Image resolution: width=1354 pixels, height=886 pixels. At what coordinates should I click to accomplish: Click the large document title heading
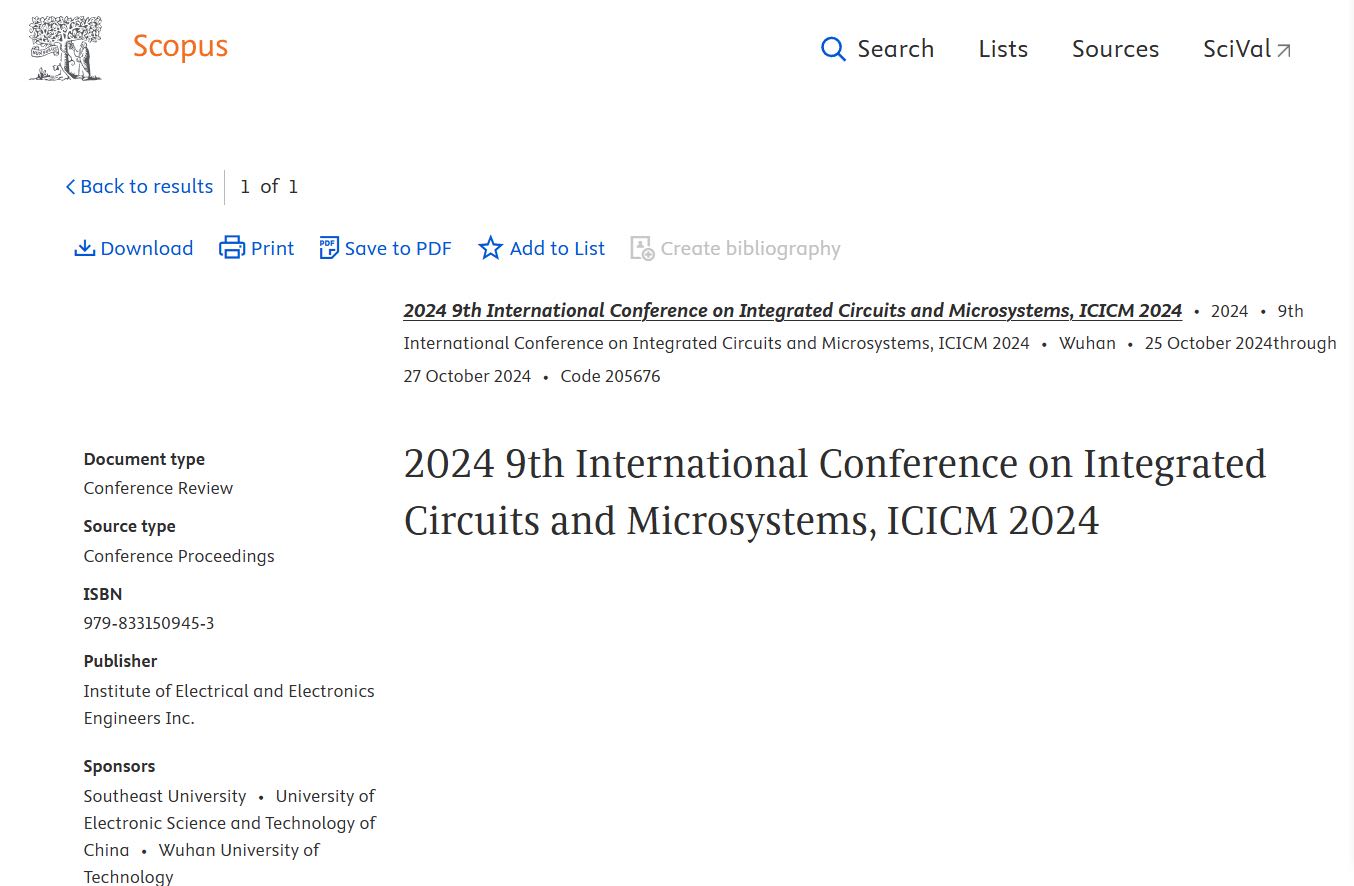point(834,492)
